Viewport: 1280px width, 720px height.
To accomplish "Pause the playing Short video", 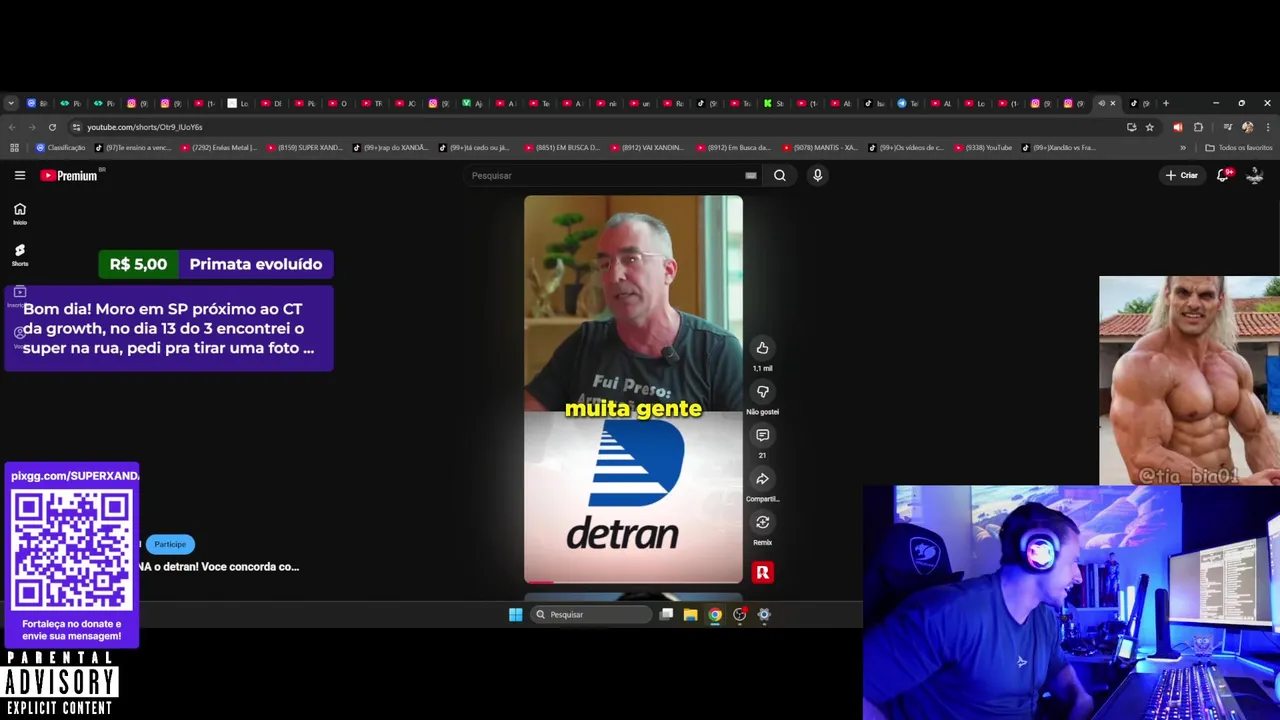I will 633,389.
